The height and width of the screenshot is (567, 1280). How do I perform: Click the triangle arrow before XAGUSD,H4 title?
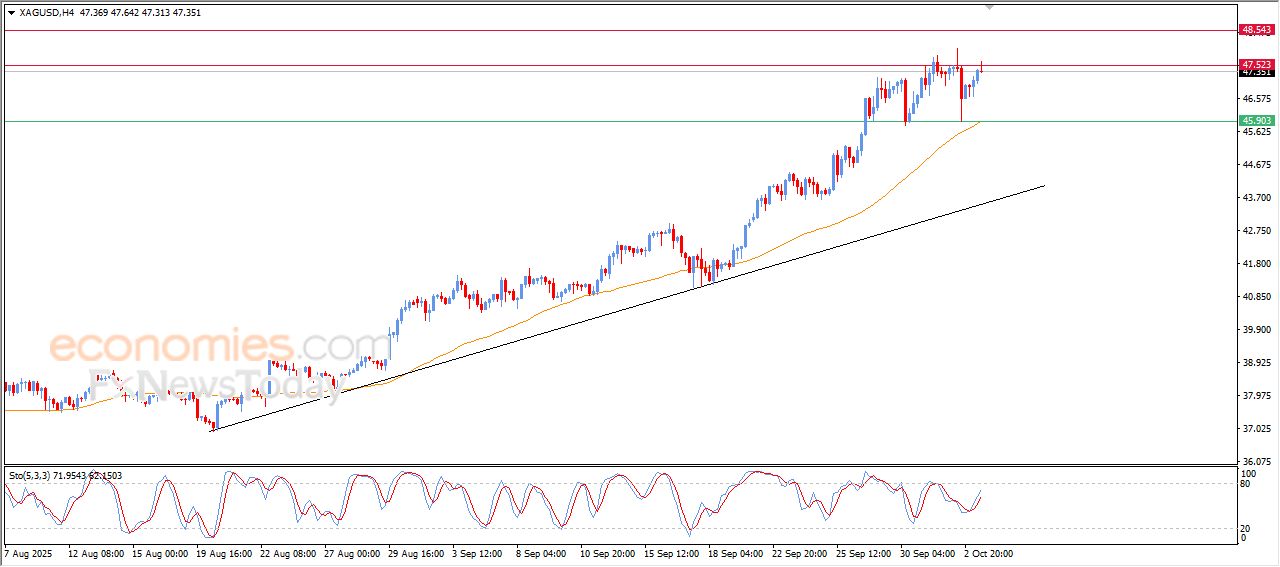click(x=11, y=12)
